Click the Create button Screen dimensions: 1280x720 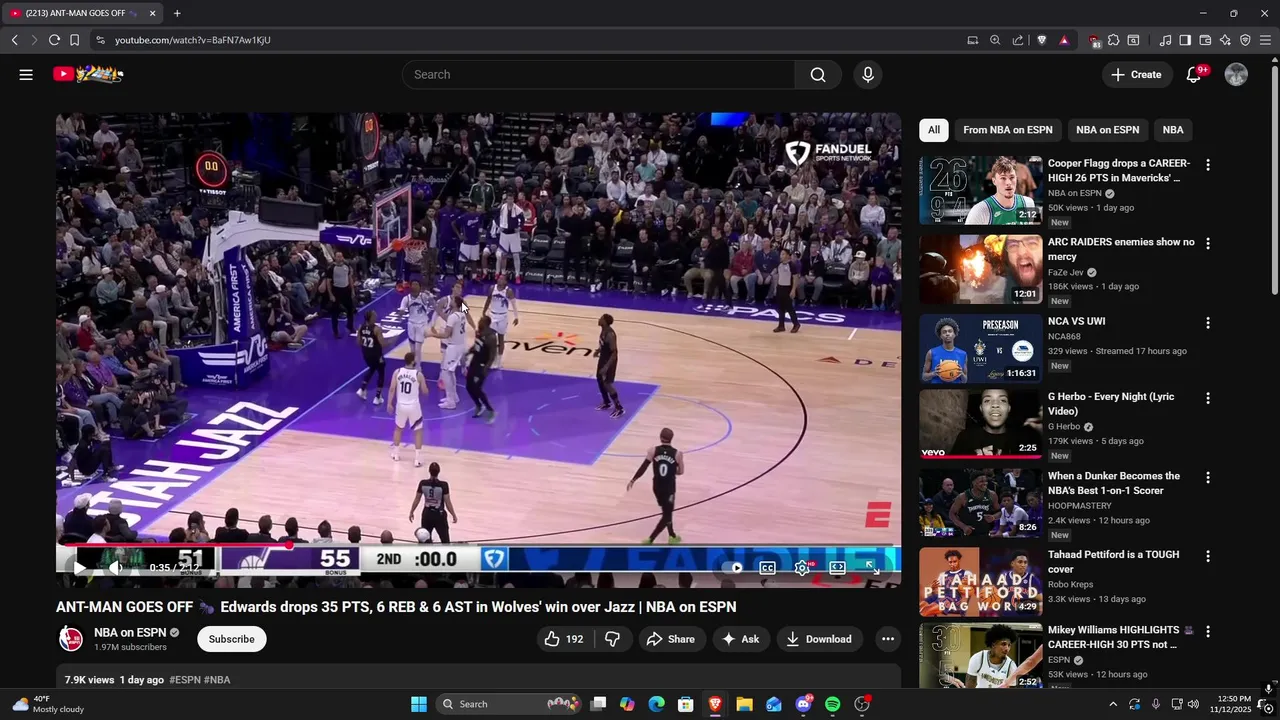(x=1137, y=74)
